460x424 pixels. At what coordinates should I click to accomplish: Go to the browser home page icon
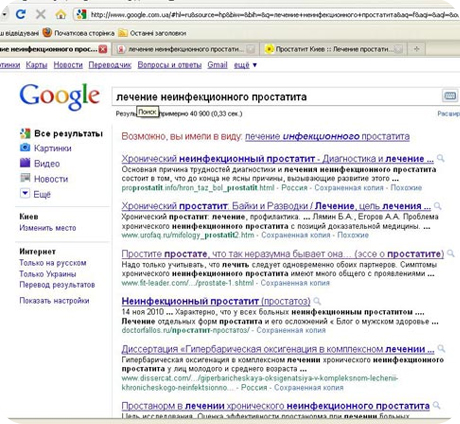(x=61, y=14)
